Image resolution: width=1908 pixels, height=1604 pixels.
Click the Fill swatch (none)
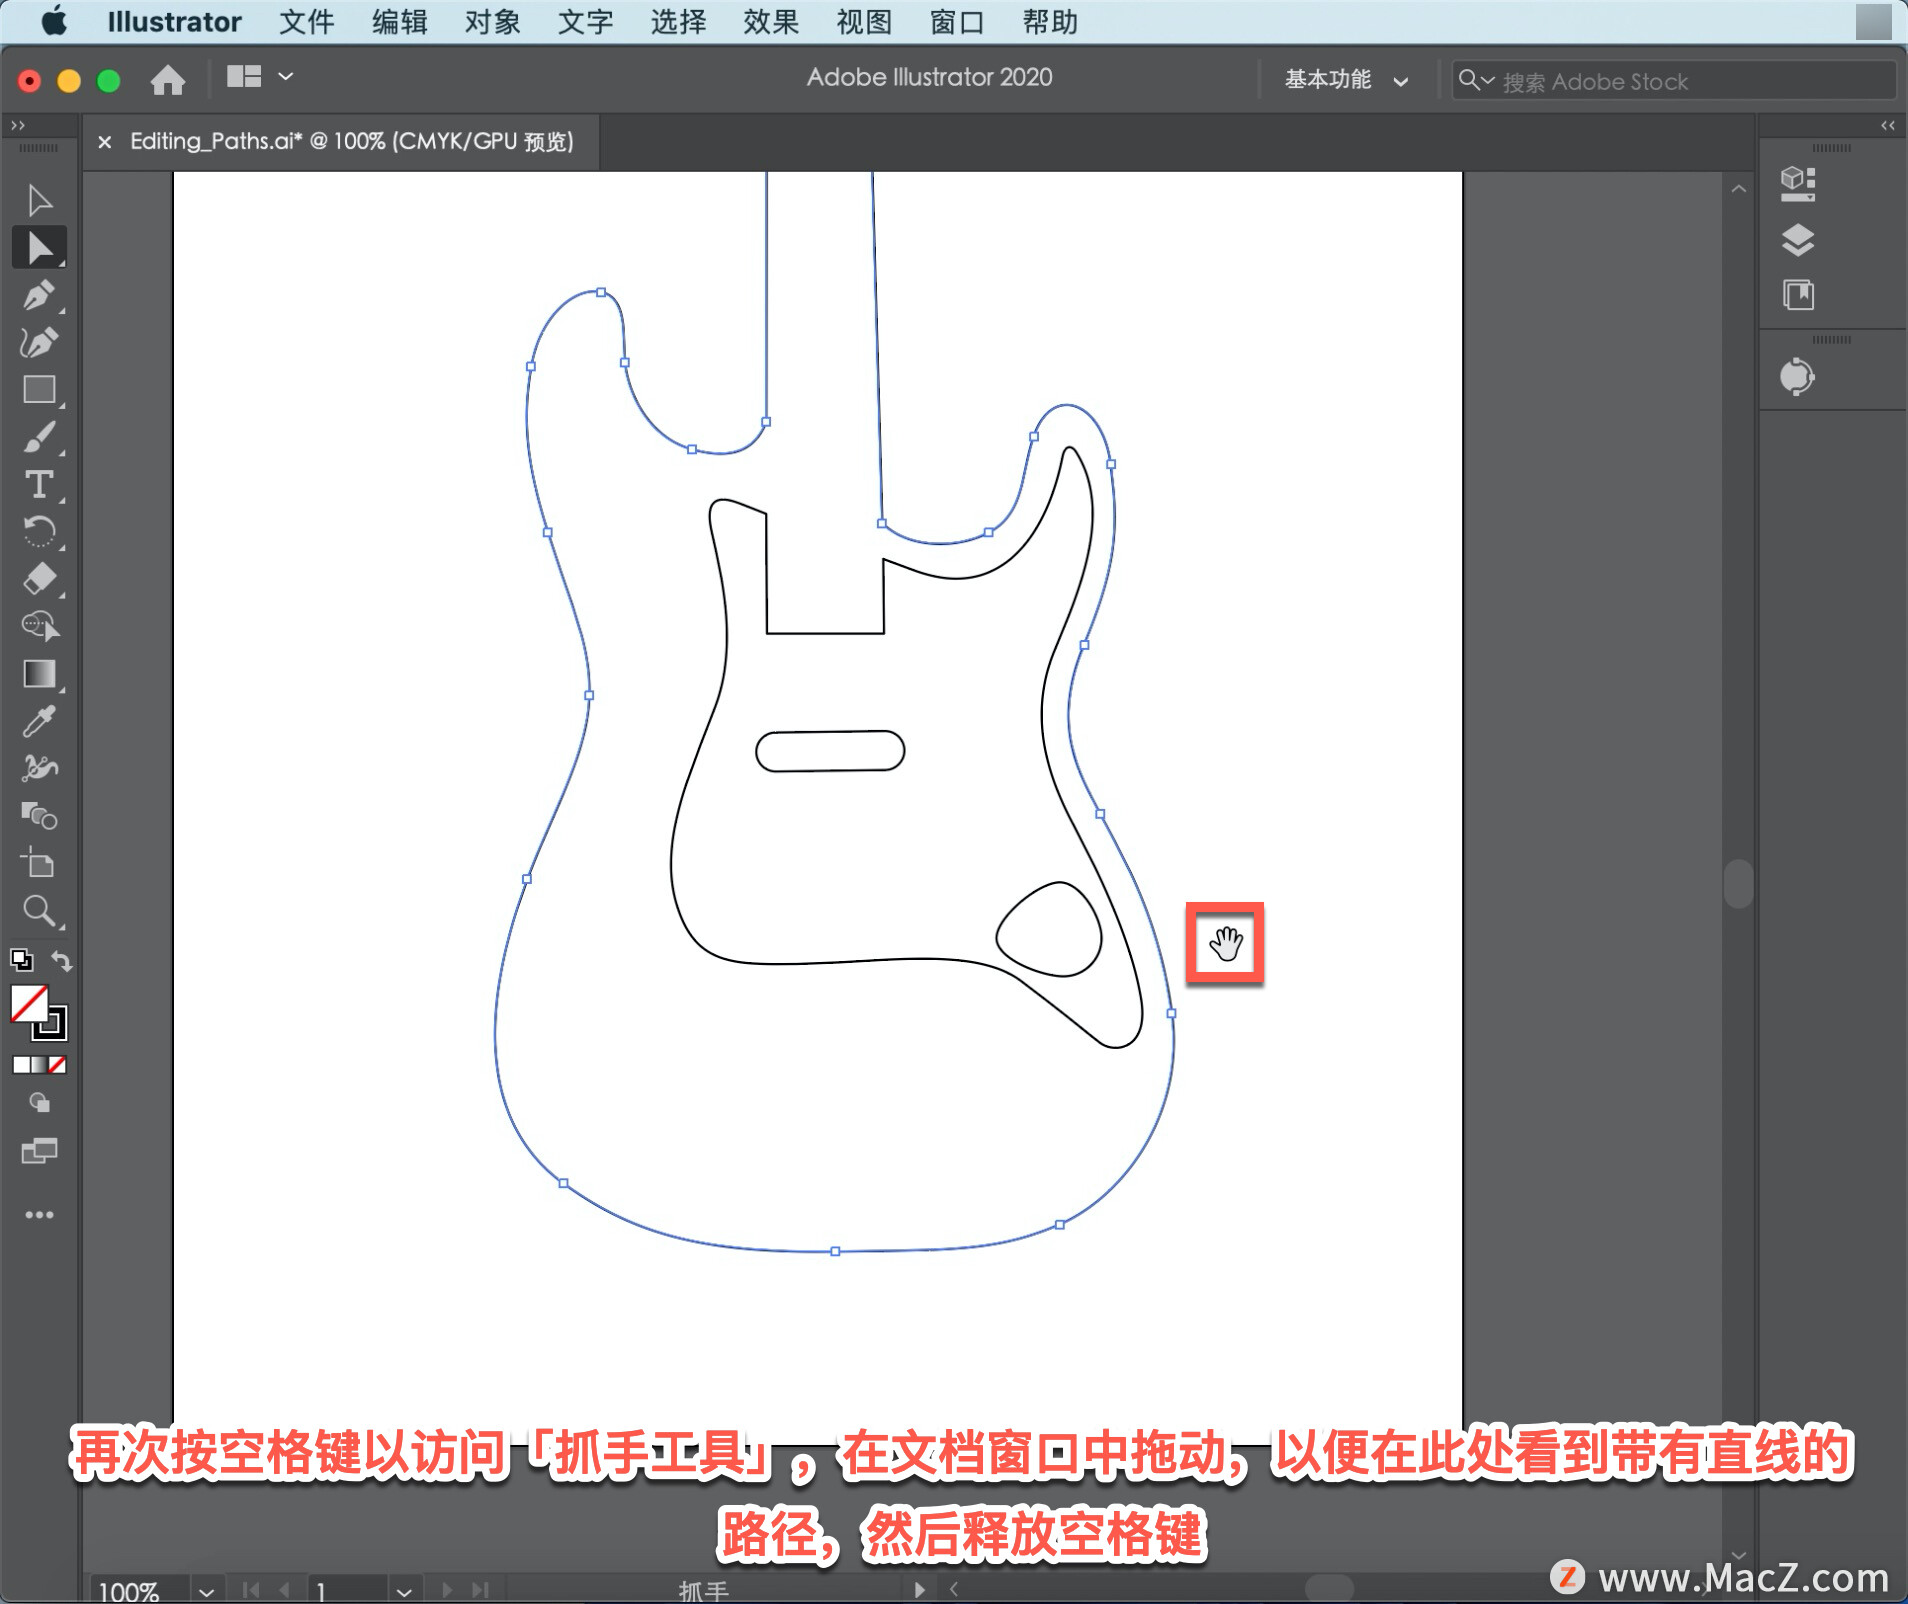tap(29, 1004)
